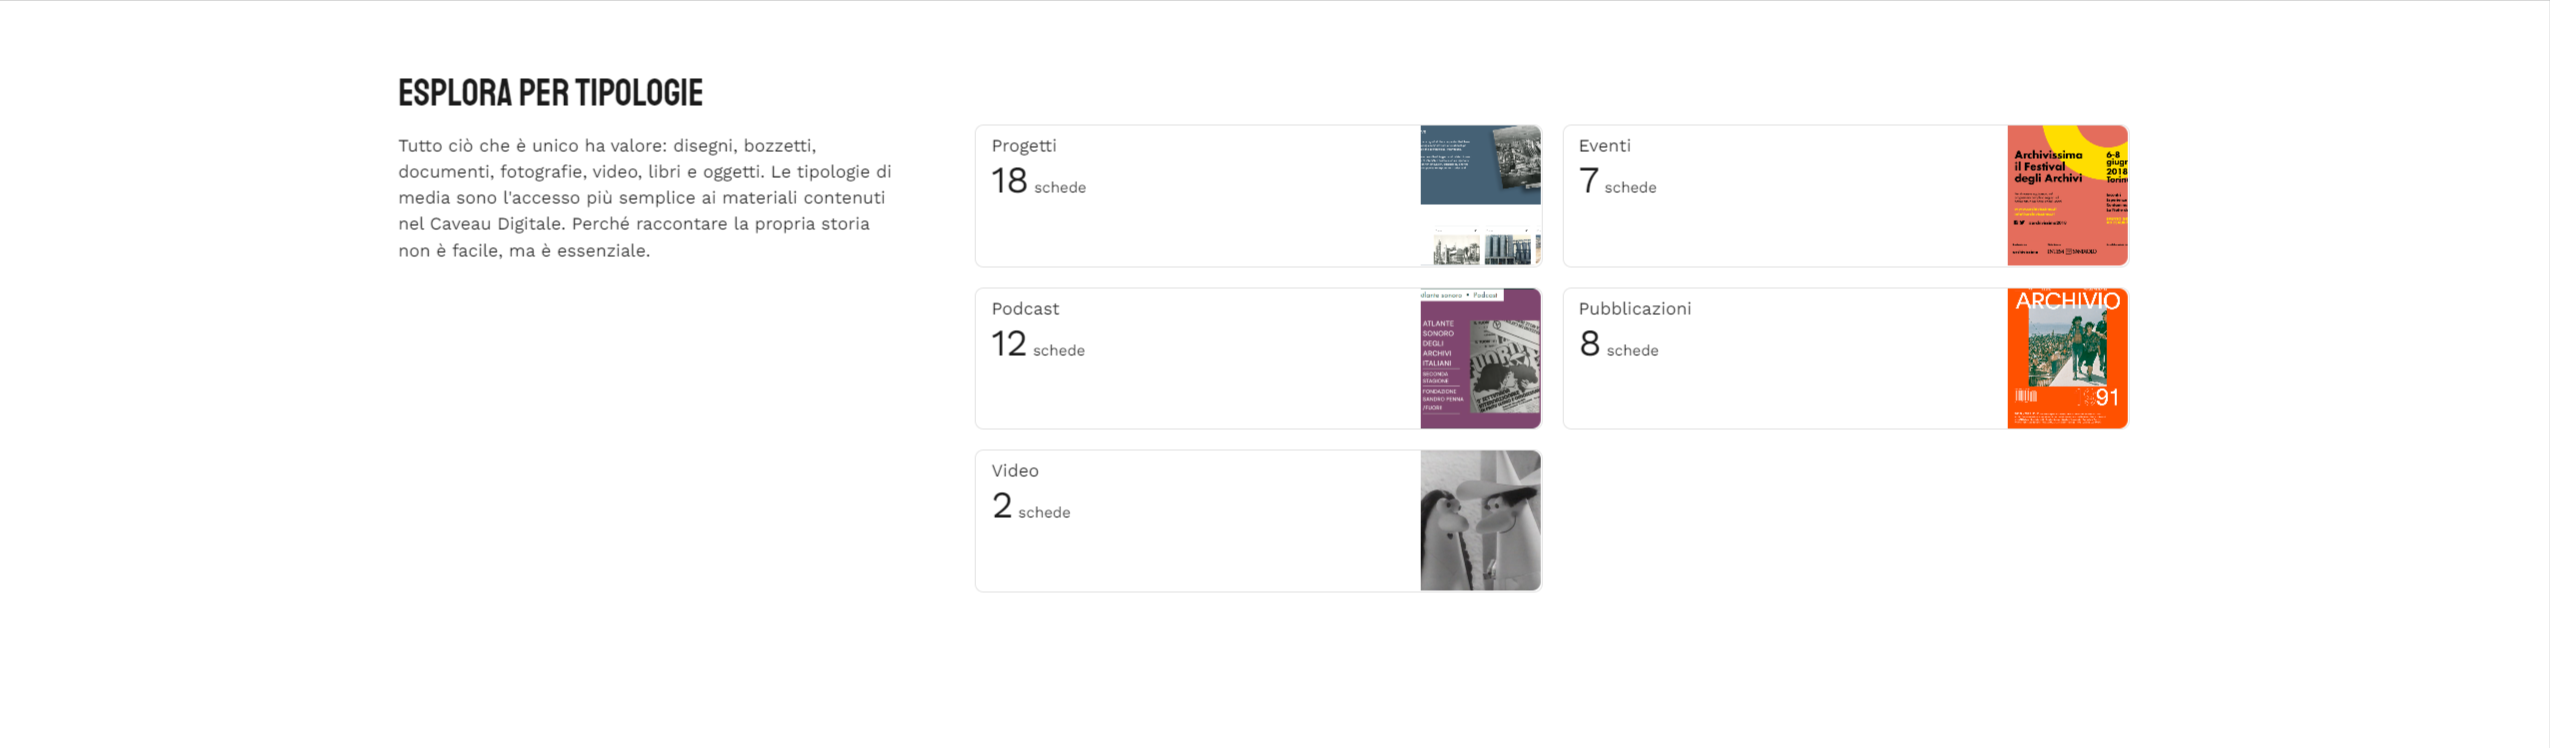Open the orange Archivio 91 cover thumbnail
Viewport: 2550px width, 748px height.
(2067, 358)
